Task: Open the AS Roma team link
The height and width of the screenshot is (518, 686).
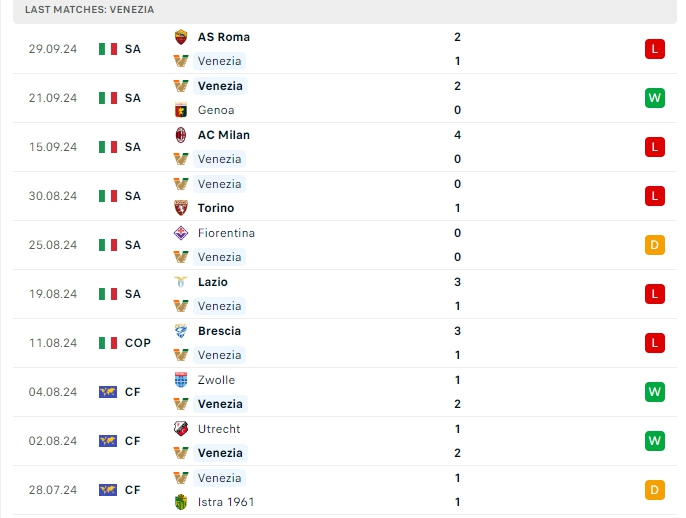Action: [224, 37]
